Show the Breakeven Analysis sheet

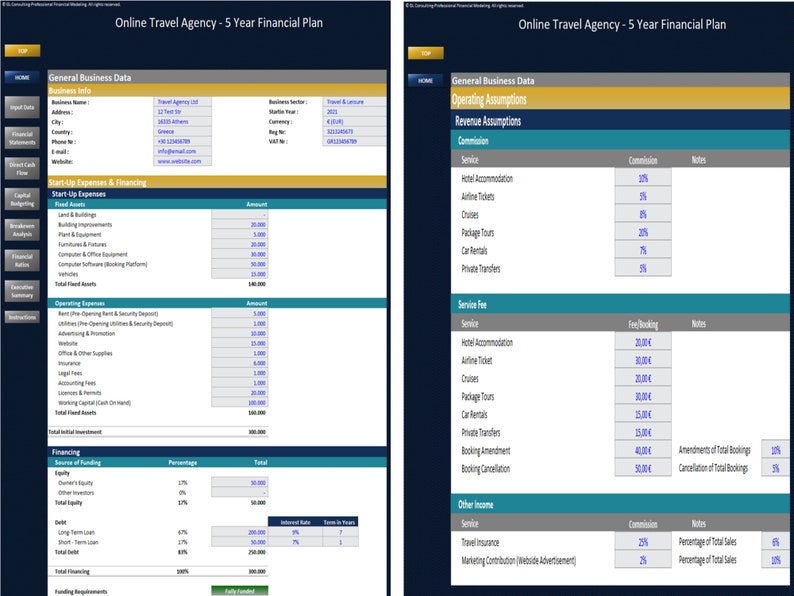pyautogui.click(x=22, y=229)
